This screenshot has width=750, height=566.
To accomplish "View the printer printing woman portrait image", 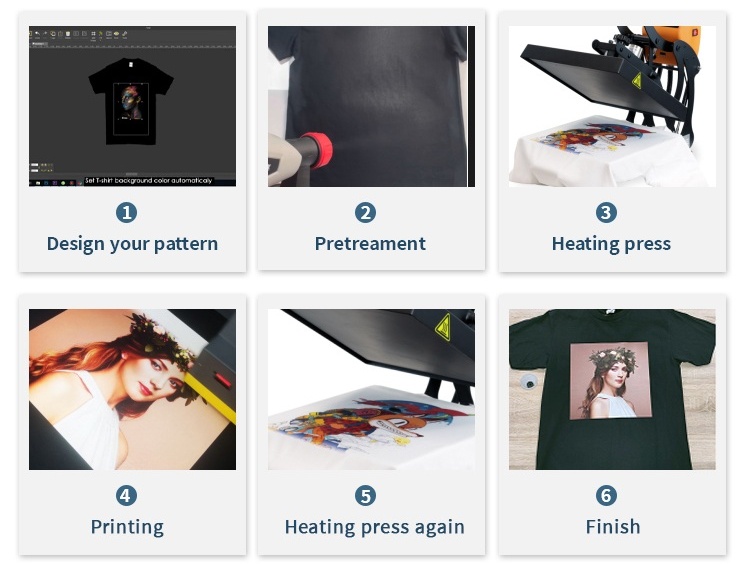I will tap(132, 389).
